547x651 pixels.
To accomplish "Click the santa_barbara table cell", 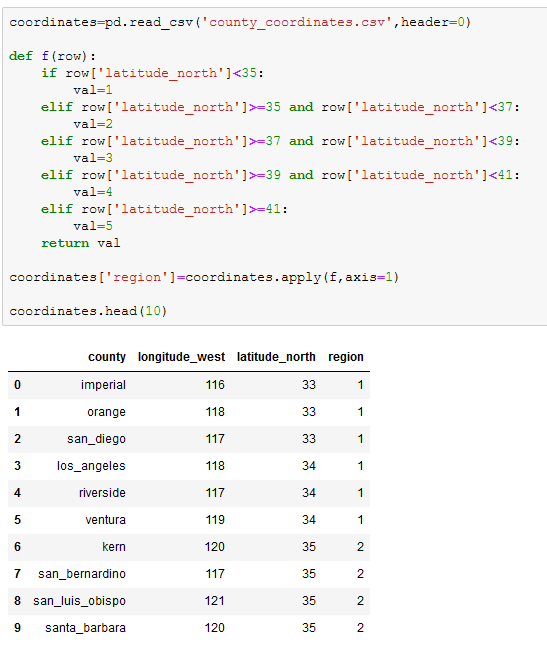I will pyautogui.click(x=85, y=628).
